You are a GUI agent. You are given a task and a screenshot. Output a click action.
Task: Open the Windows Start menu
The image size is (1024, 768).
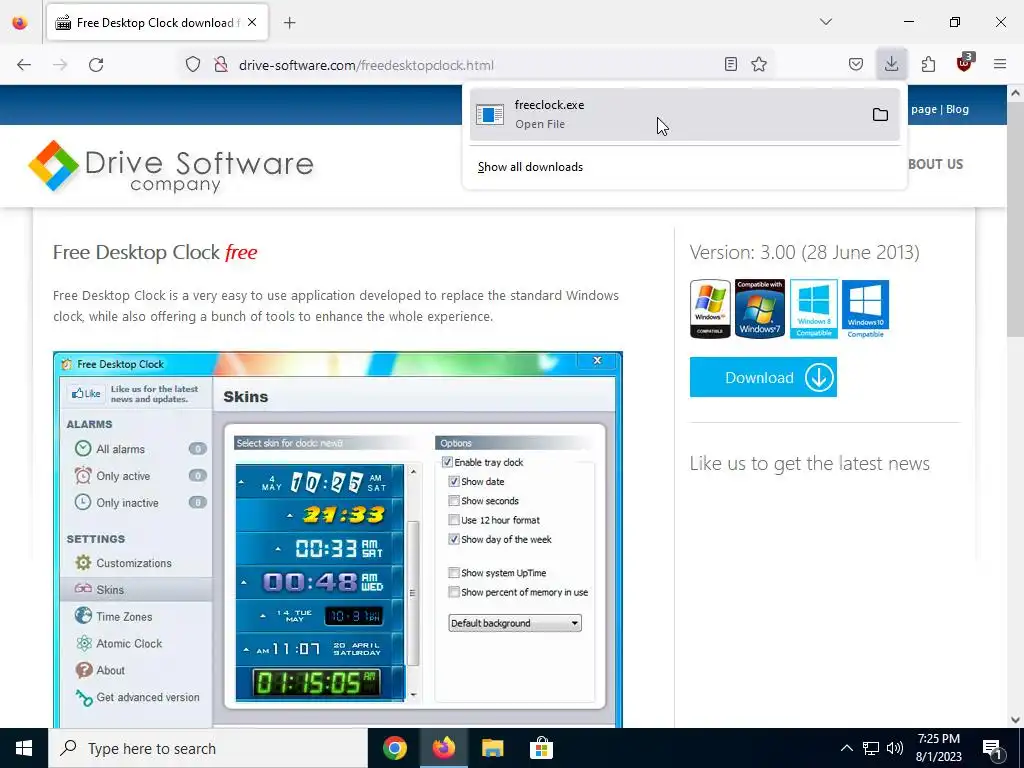point(24,748)
